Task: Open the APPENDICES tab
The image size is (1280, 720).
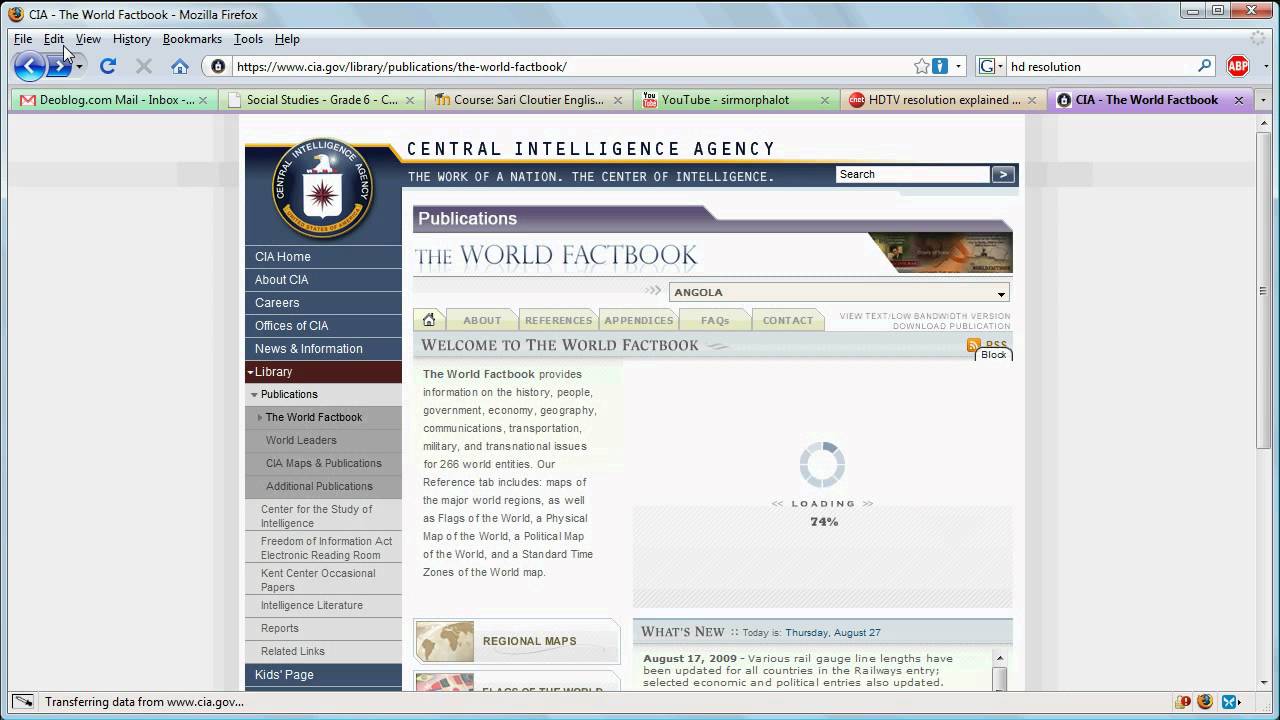Action: coord(639,320)
